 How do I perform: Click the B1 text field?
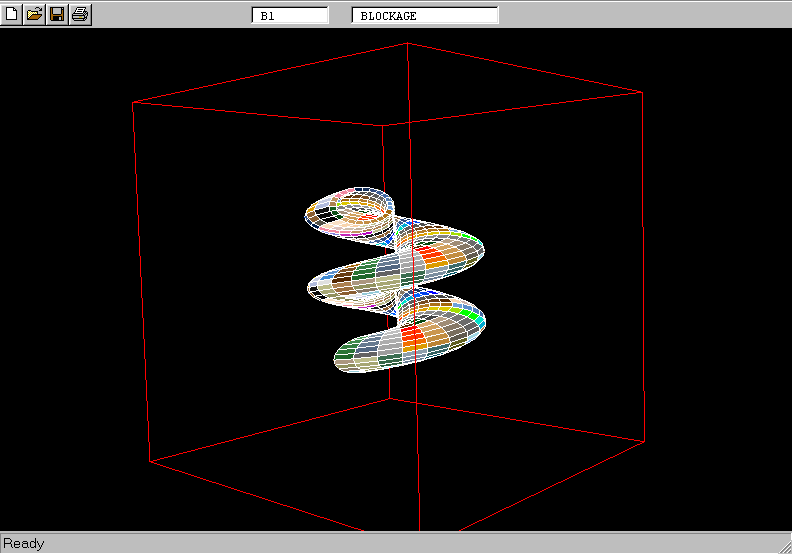click(x=290, y=15)
